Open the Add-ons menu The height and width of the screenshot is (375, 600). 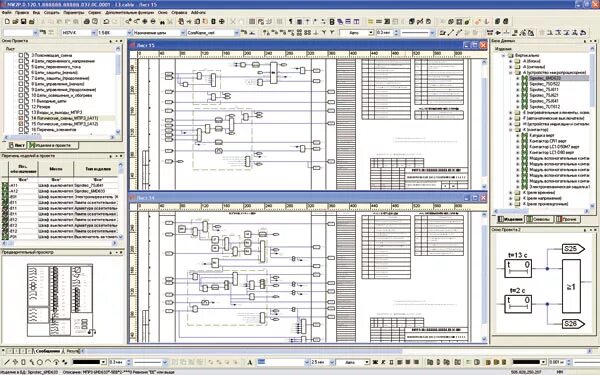coord(198,13)
